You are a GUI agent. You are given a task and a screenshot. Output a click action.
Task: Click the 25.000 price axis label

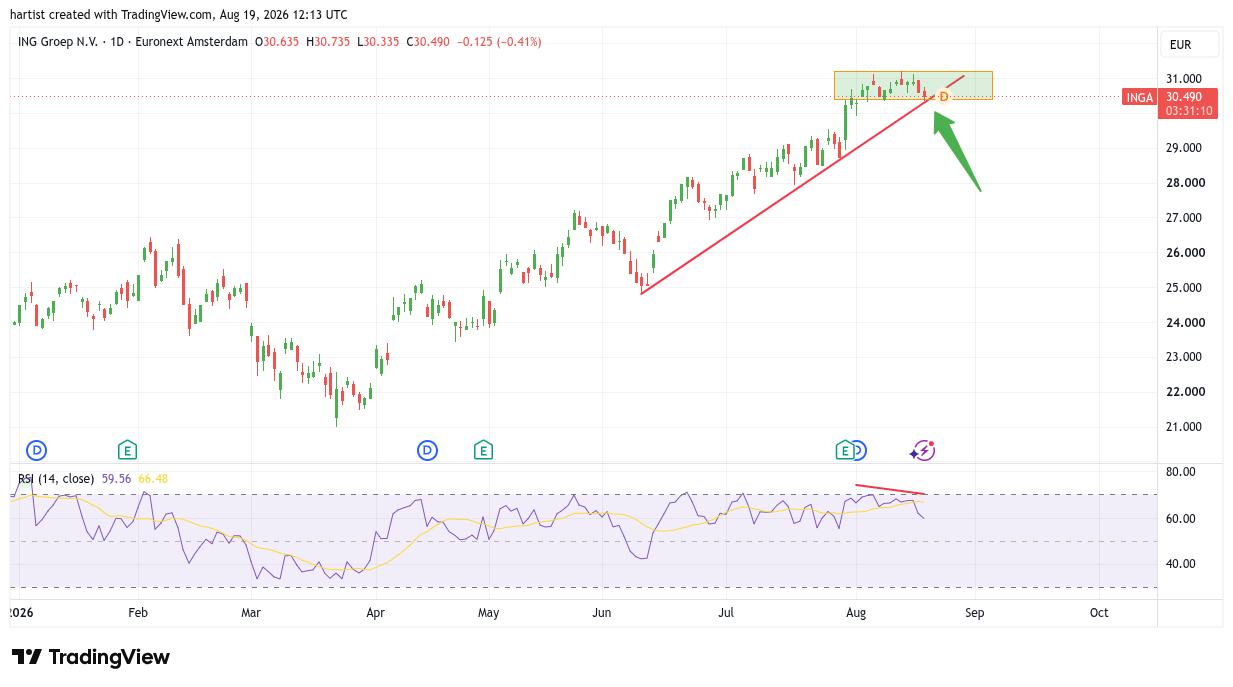(1184, 288)
